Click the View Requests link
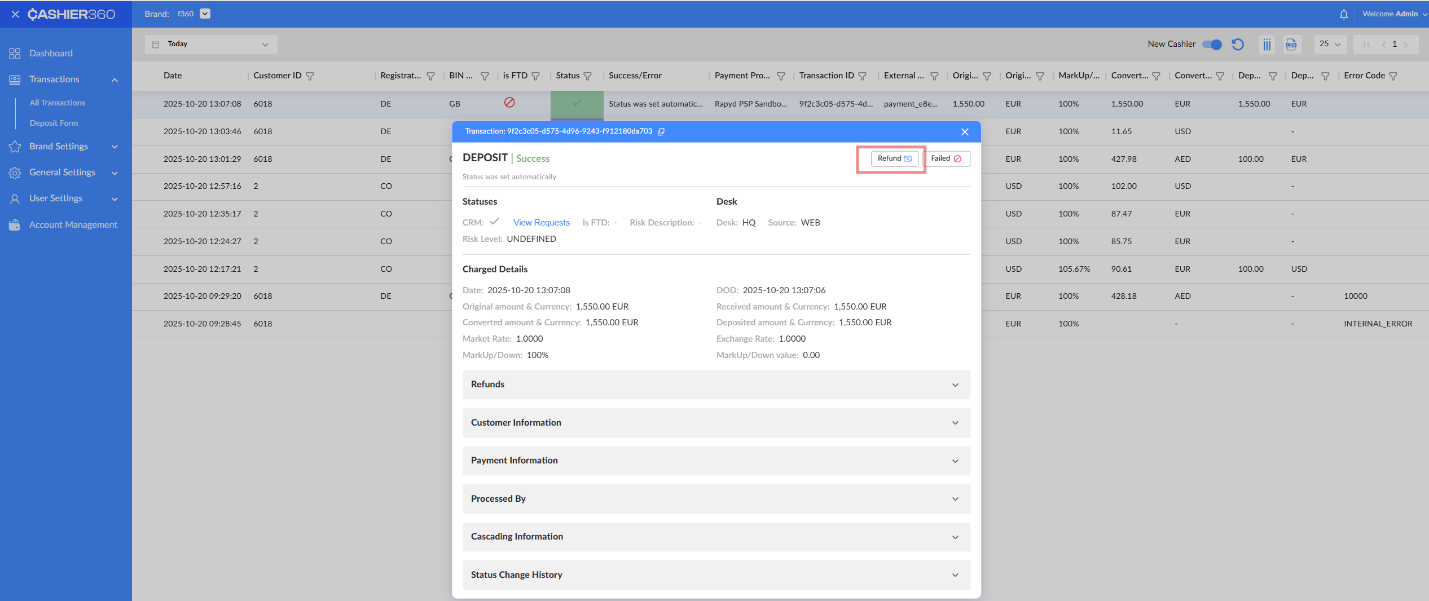1429x601 pixels. click(541, 223)
